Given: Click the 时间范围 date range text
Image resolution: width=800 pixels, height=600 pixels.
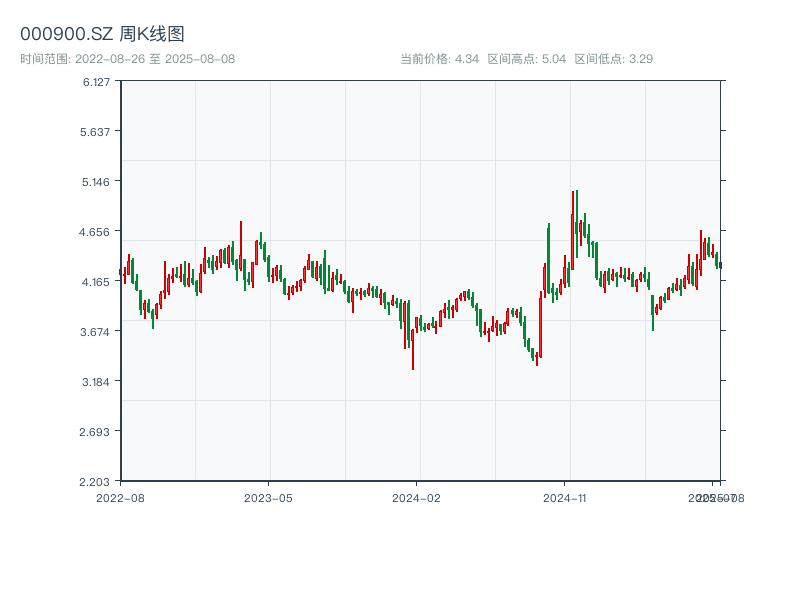Looking at the screenshot, I should tap(127, 59).
